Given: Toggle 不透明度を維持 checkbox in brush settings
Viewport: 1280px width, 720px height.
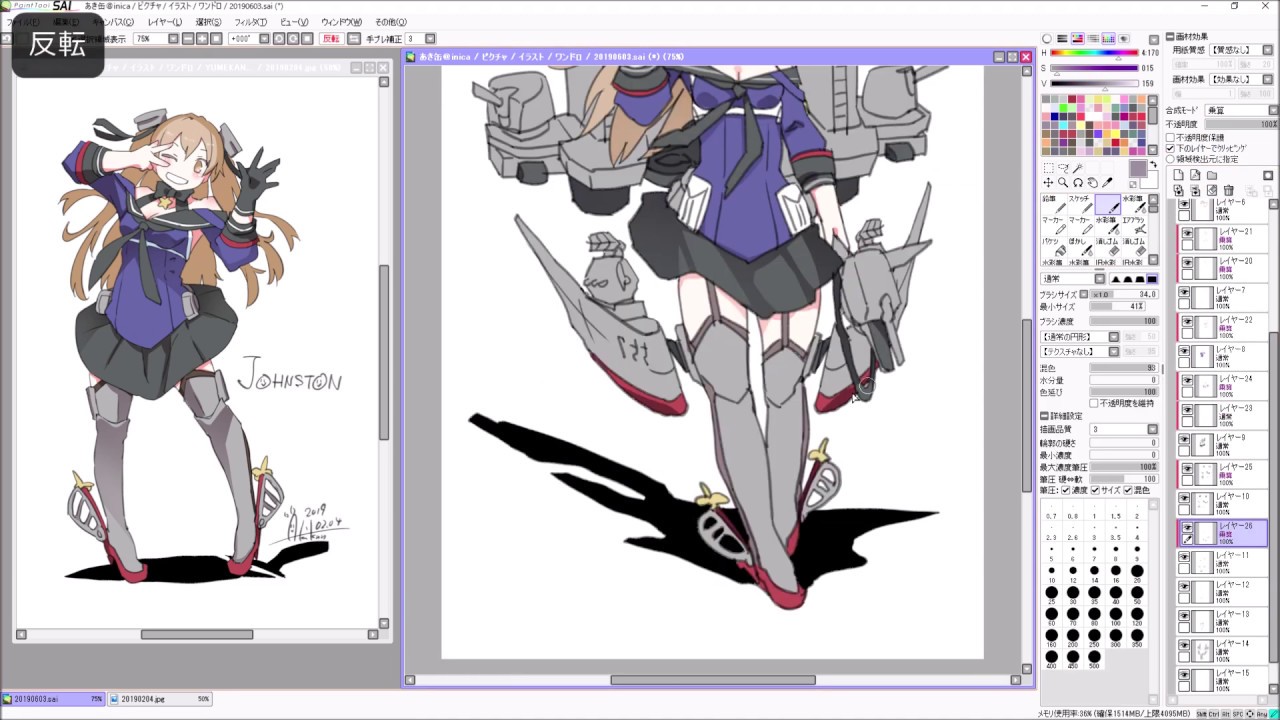Looking at the screenshot, I should point(1094,403).
